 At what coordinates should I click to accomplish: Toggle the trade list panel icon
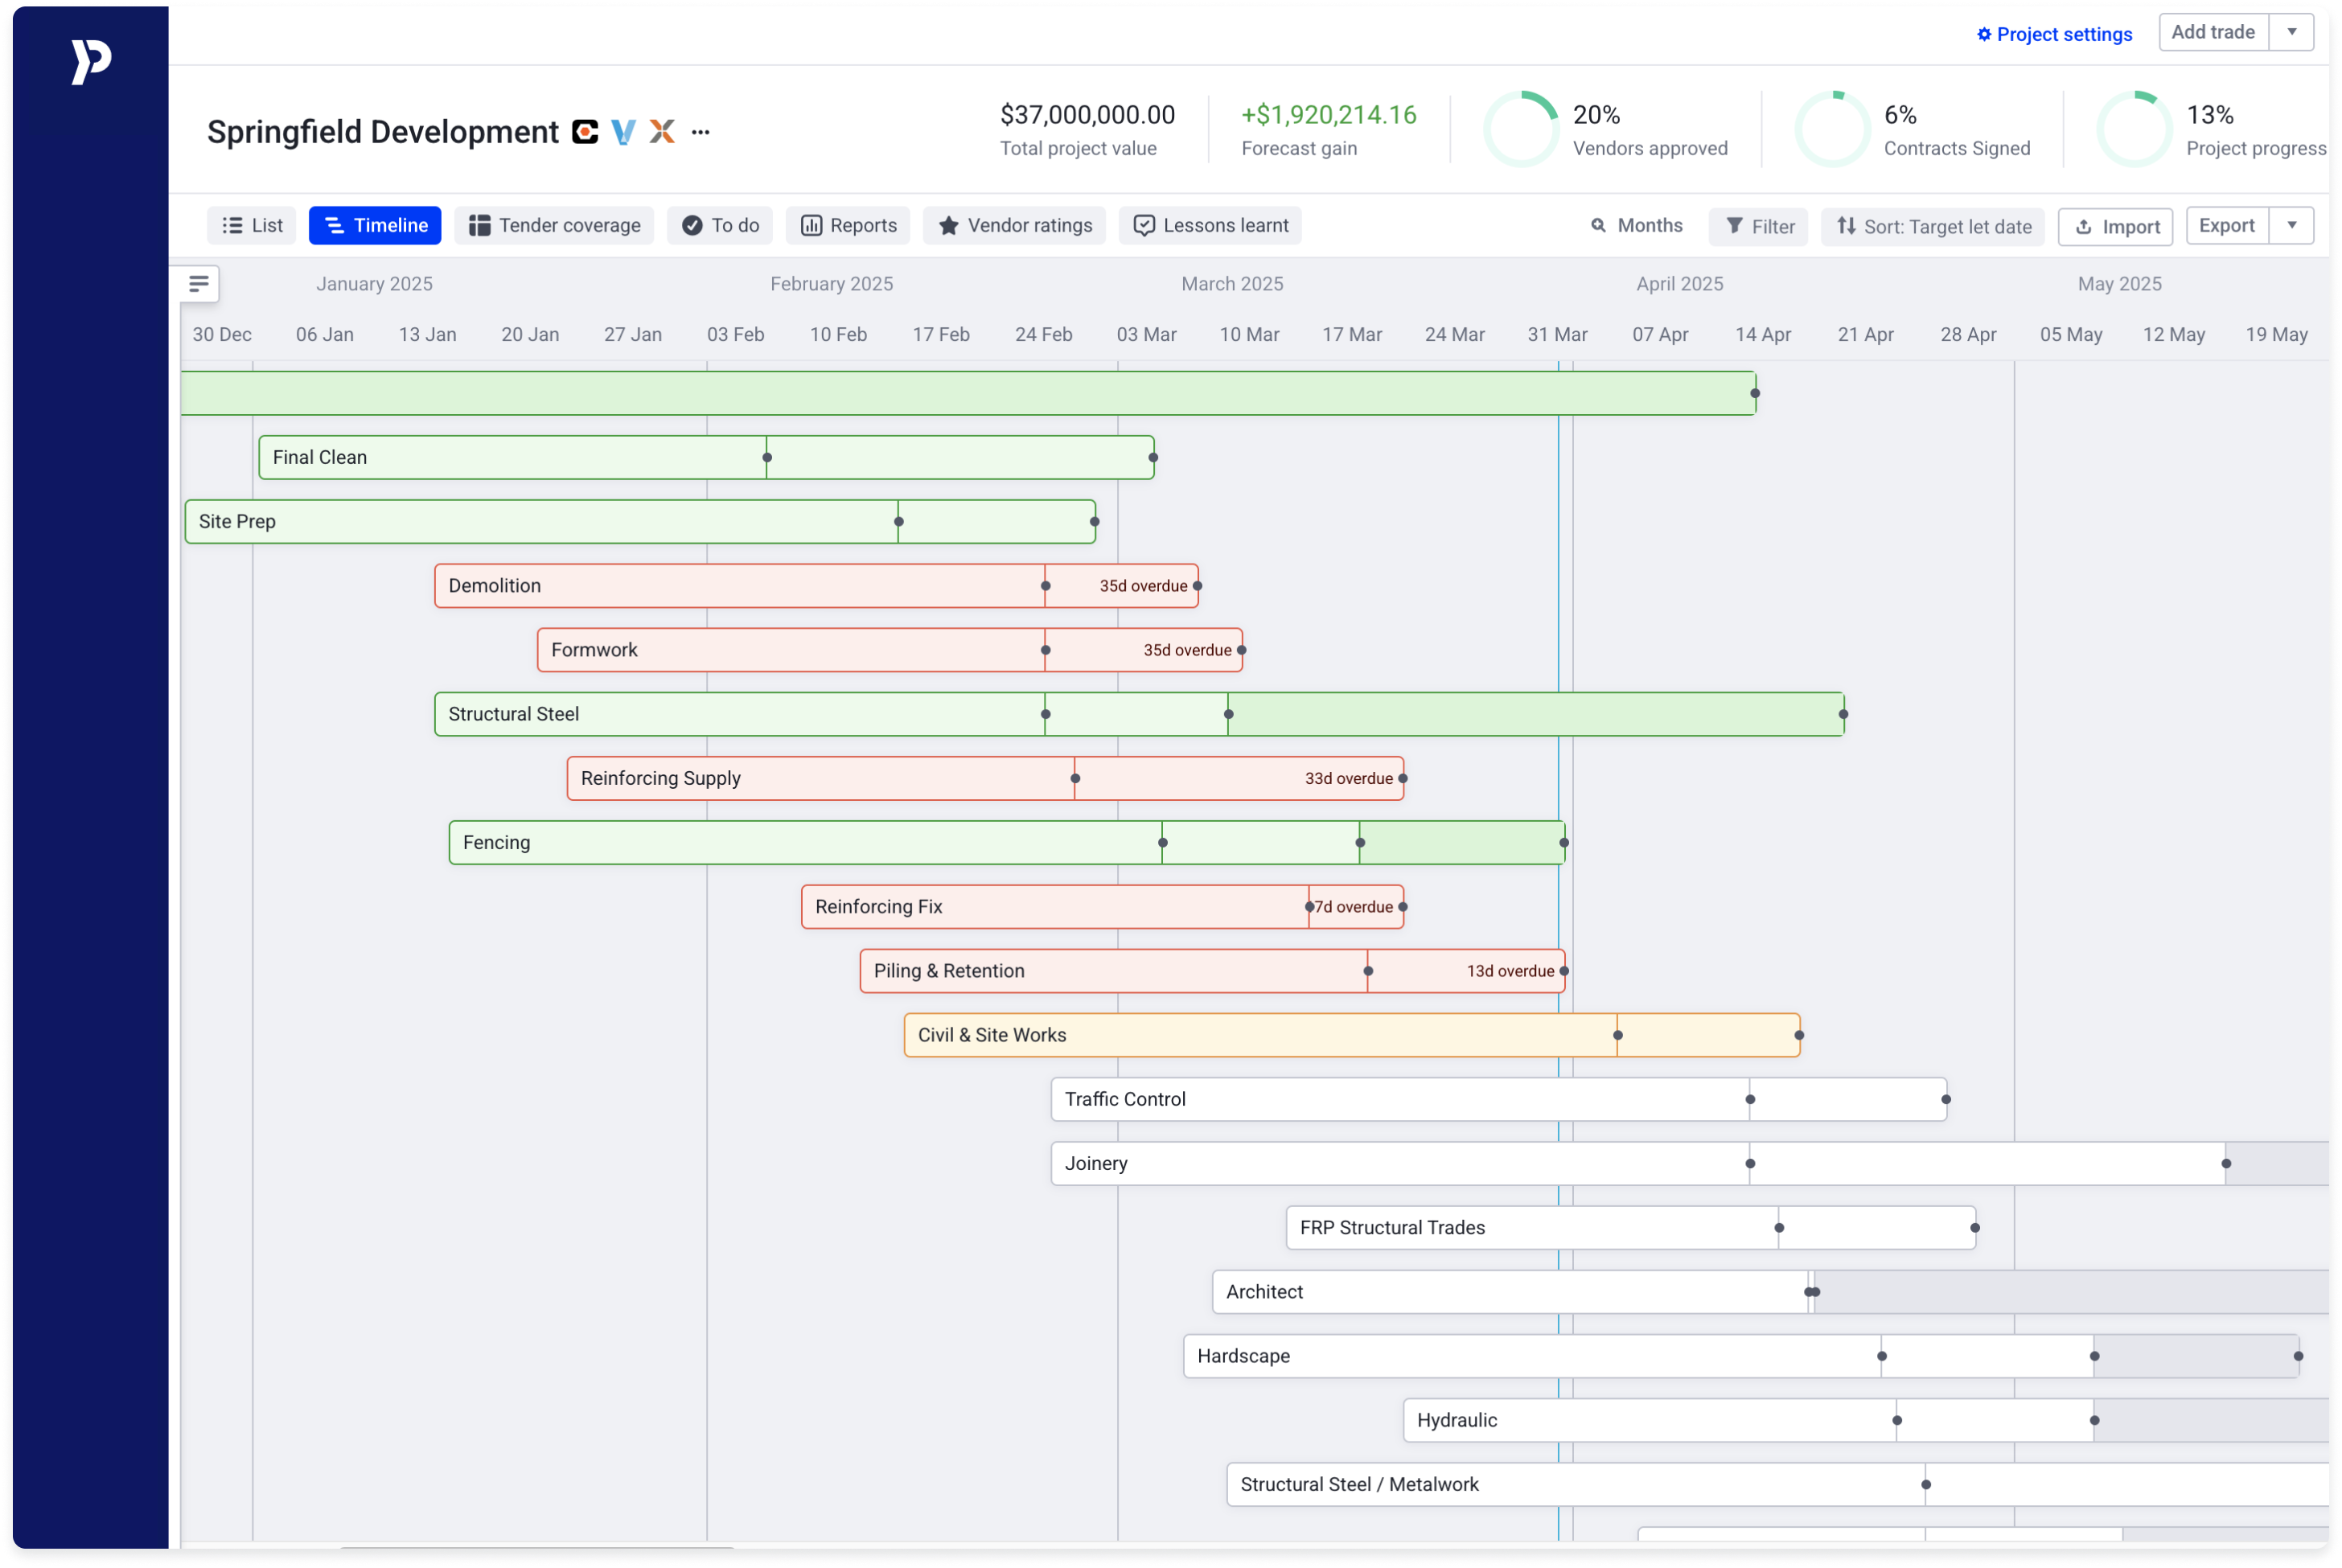click(x=199, y=284)
